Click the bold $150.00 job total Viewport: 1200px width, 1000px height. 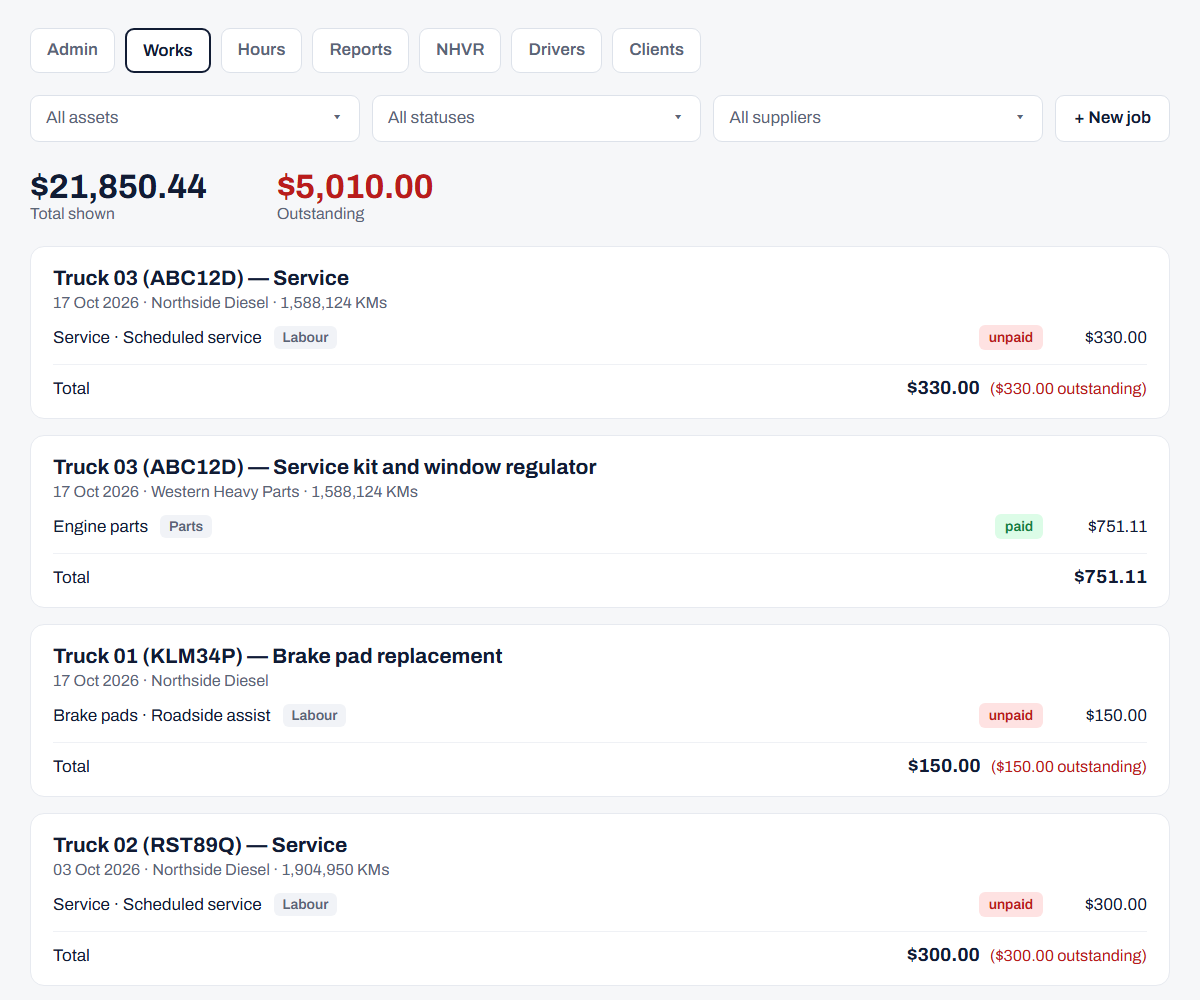pyautogui.click(x=944, y=766)
